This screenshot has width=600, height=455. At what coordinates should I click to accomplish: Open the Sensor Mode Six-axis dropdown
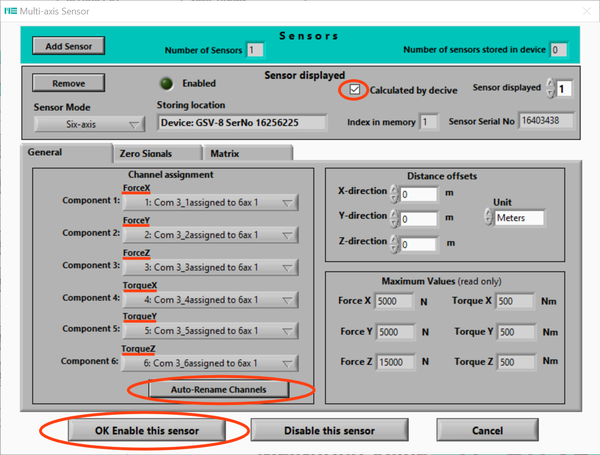coord(90,124)
